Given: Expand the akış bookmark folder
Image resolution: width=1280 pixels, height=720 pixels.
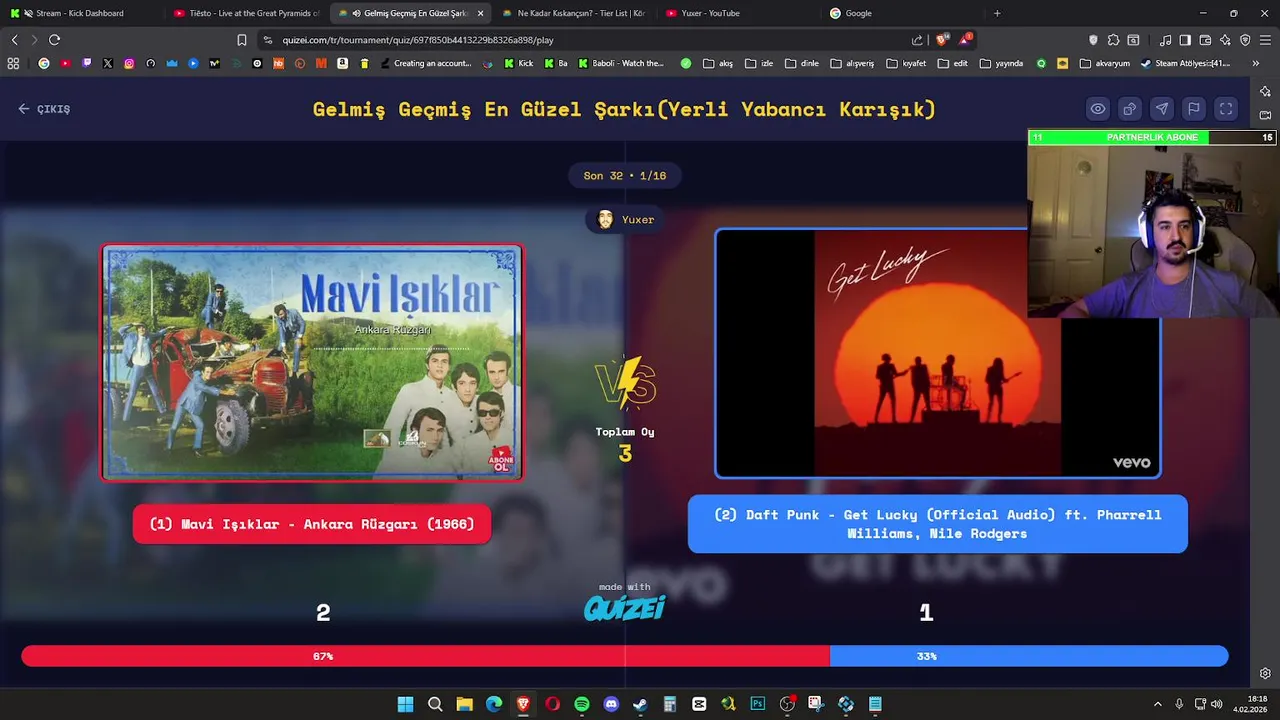Looking at the screenshot, I should 718,63.
